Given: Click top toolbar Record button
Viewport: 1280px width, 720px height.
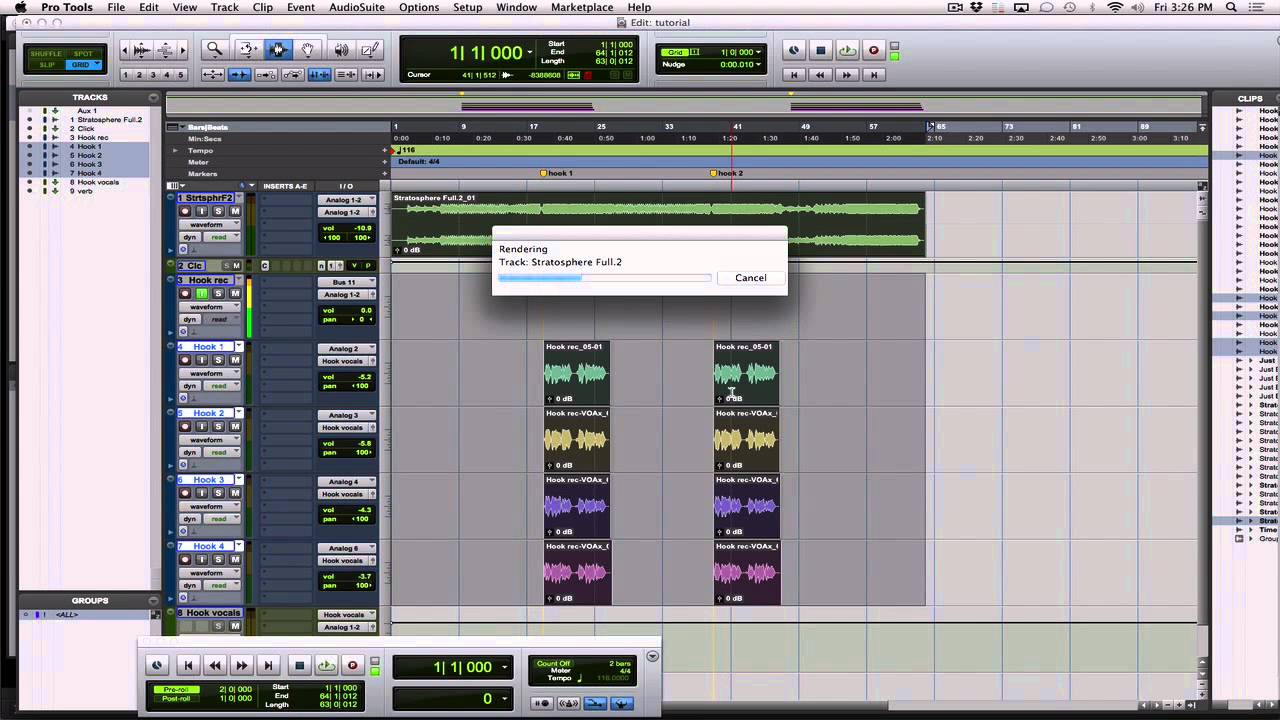Looking at the screenshot, I should click(874, 50).
